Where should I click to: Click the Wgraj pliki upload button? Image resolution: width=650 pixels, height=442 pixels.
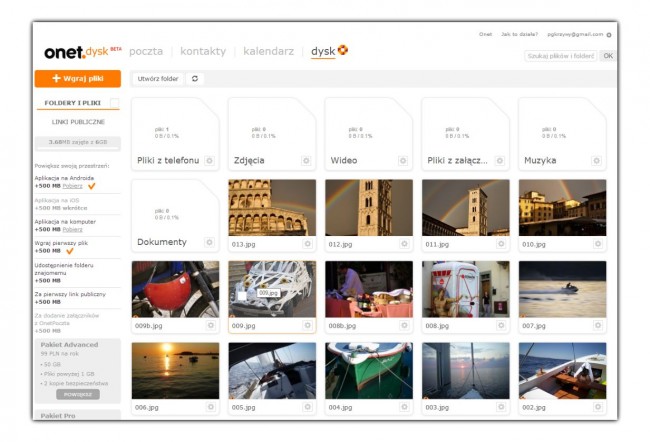pos(78,78)
